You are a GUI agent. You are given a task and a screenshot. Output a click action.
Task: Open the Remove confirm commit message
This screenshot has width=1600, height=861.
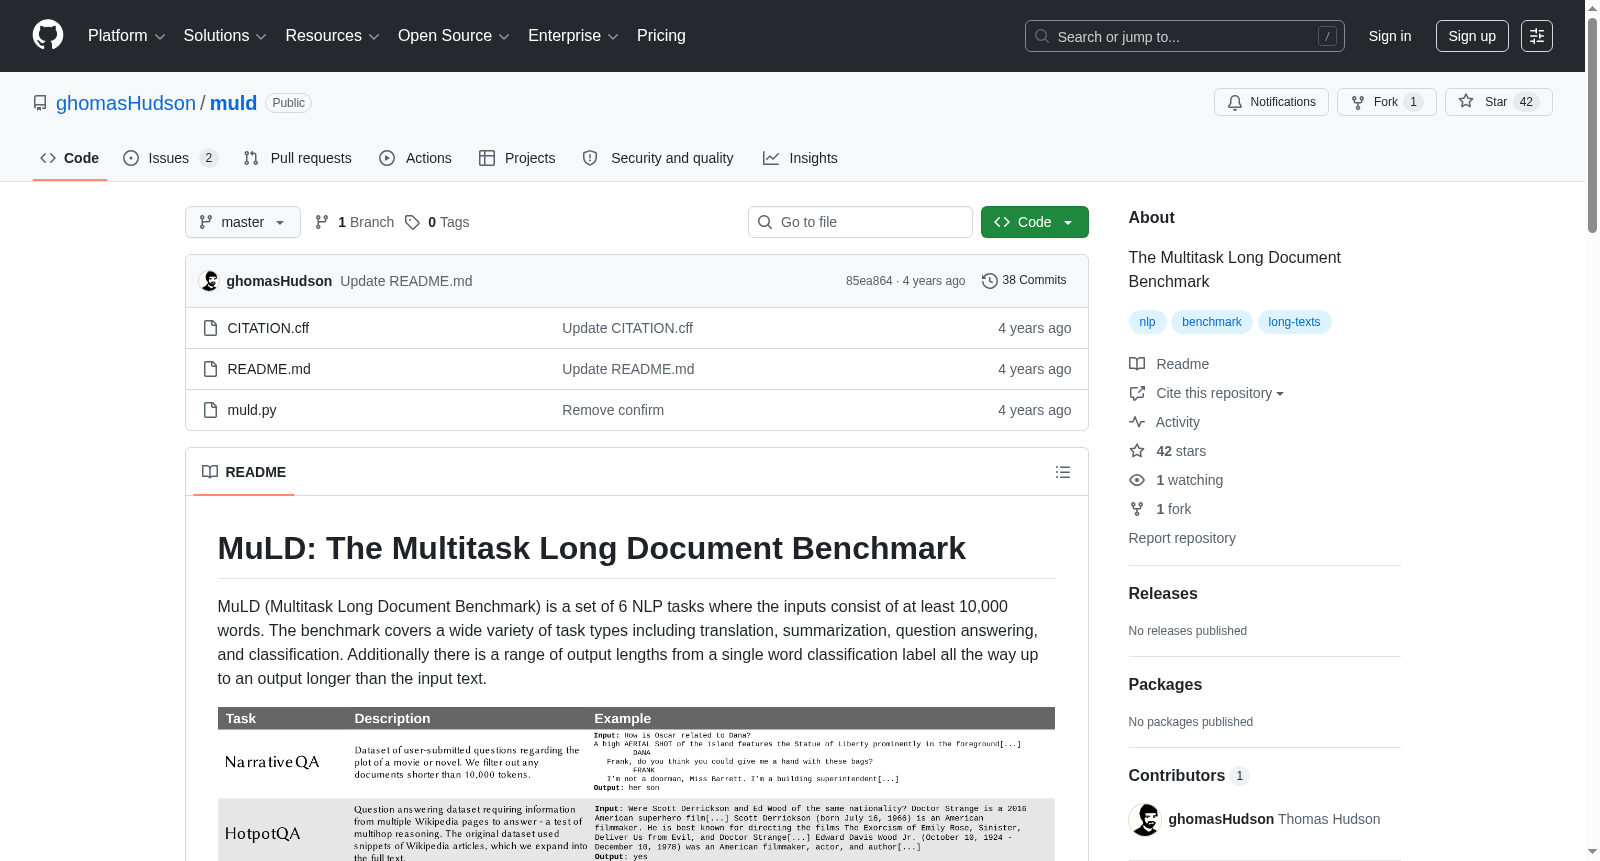click(613, 410)
